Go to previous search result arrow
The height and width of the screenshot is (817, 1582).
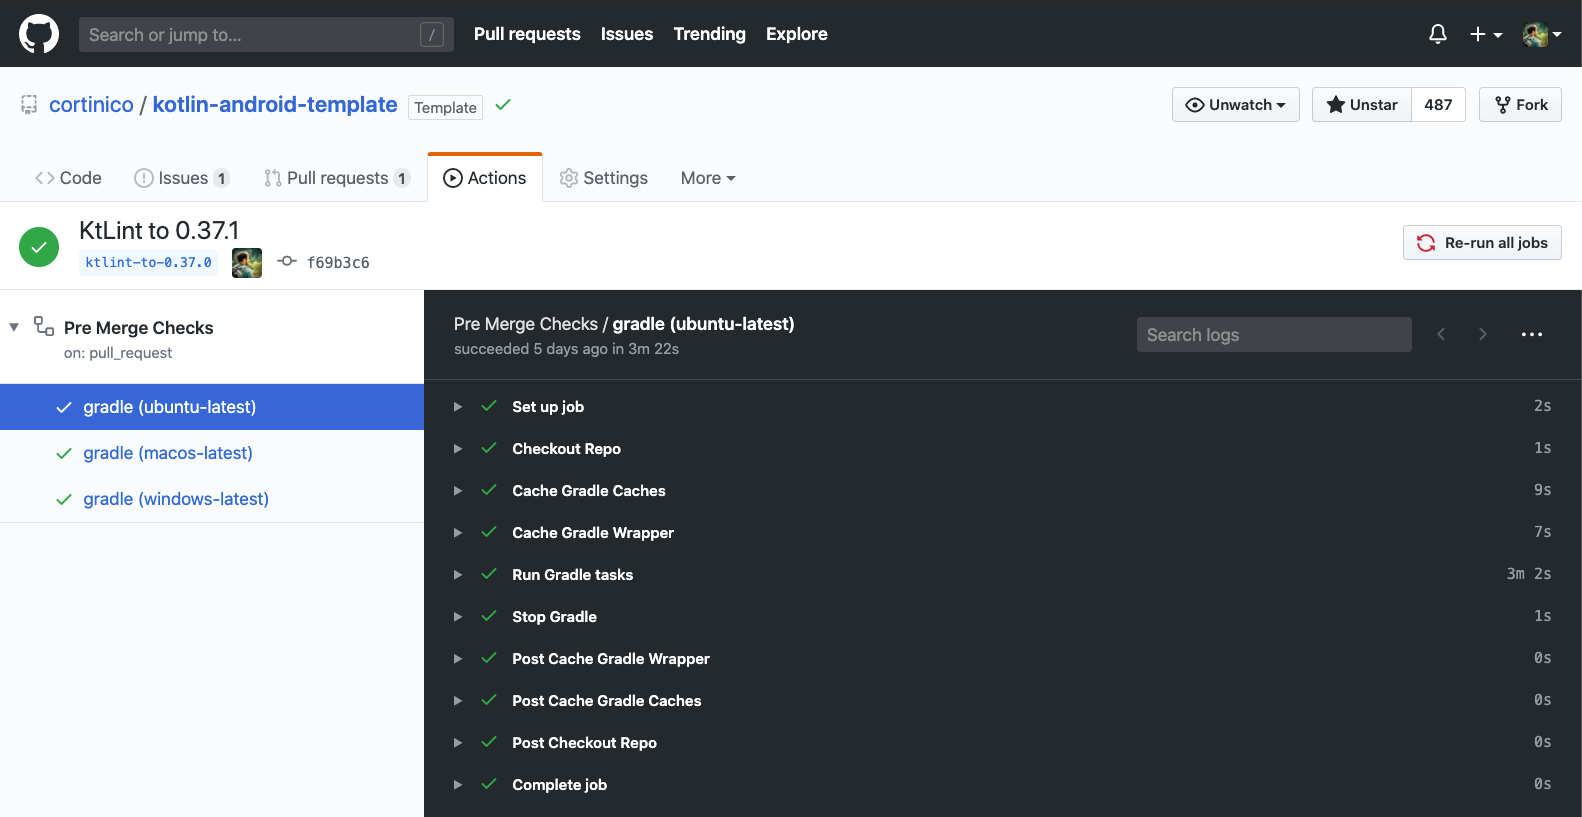point(1441,334)
